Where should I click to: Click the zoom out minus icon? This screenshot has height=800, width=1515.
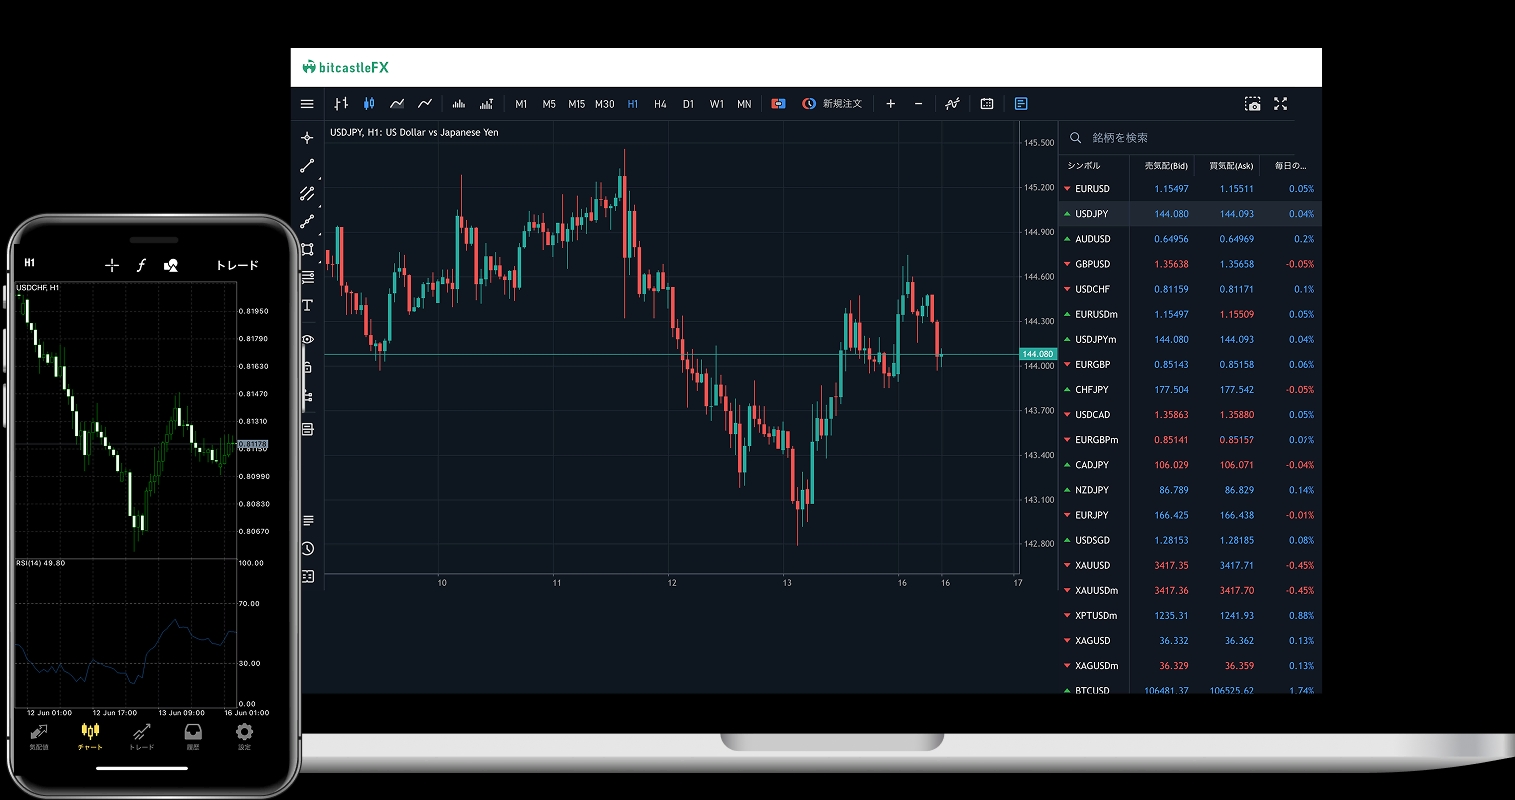tap(918, 104)
